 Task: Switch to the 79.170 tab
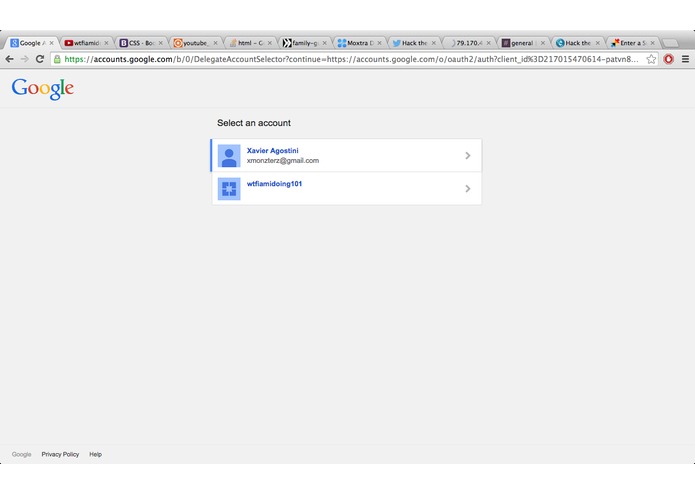(x=468, y=43)
